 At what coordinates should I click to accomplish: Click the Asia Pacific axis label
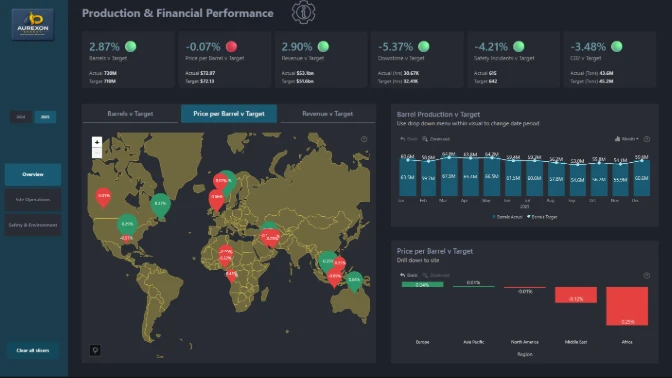coord(474,342)
